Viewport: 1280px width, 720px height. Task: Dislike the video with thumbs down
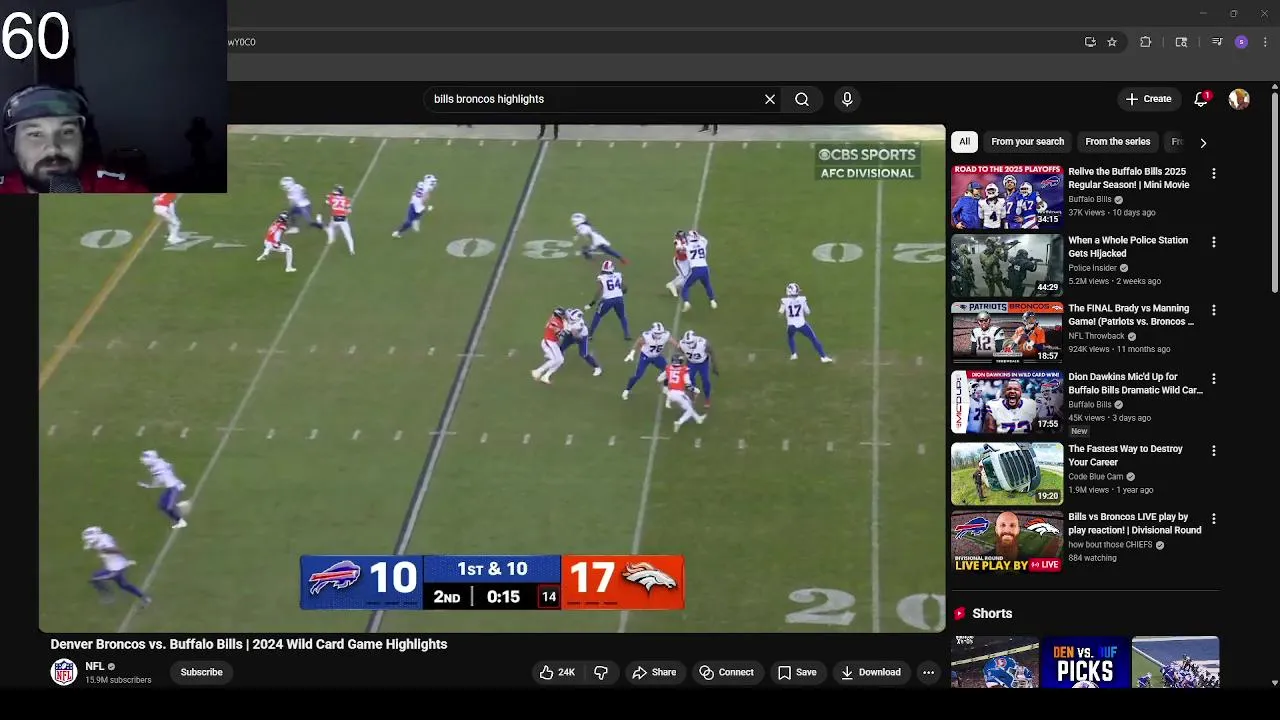[601, 672]
